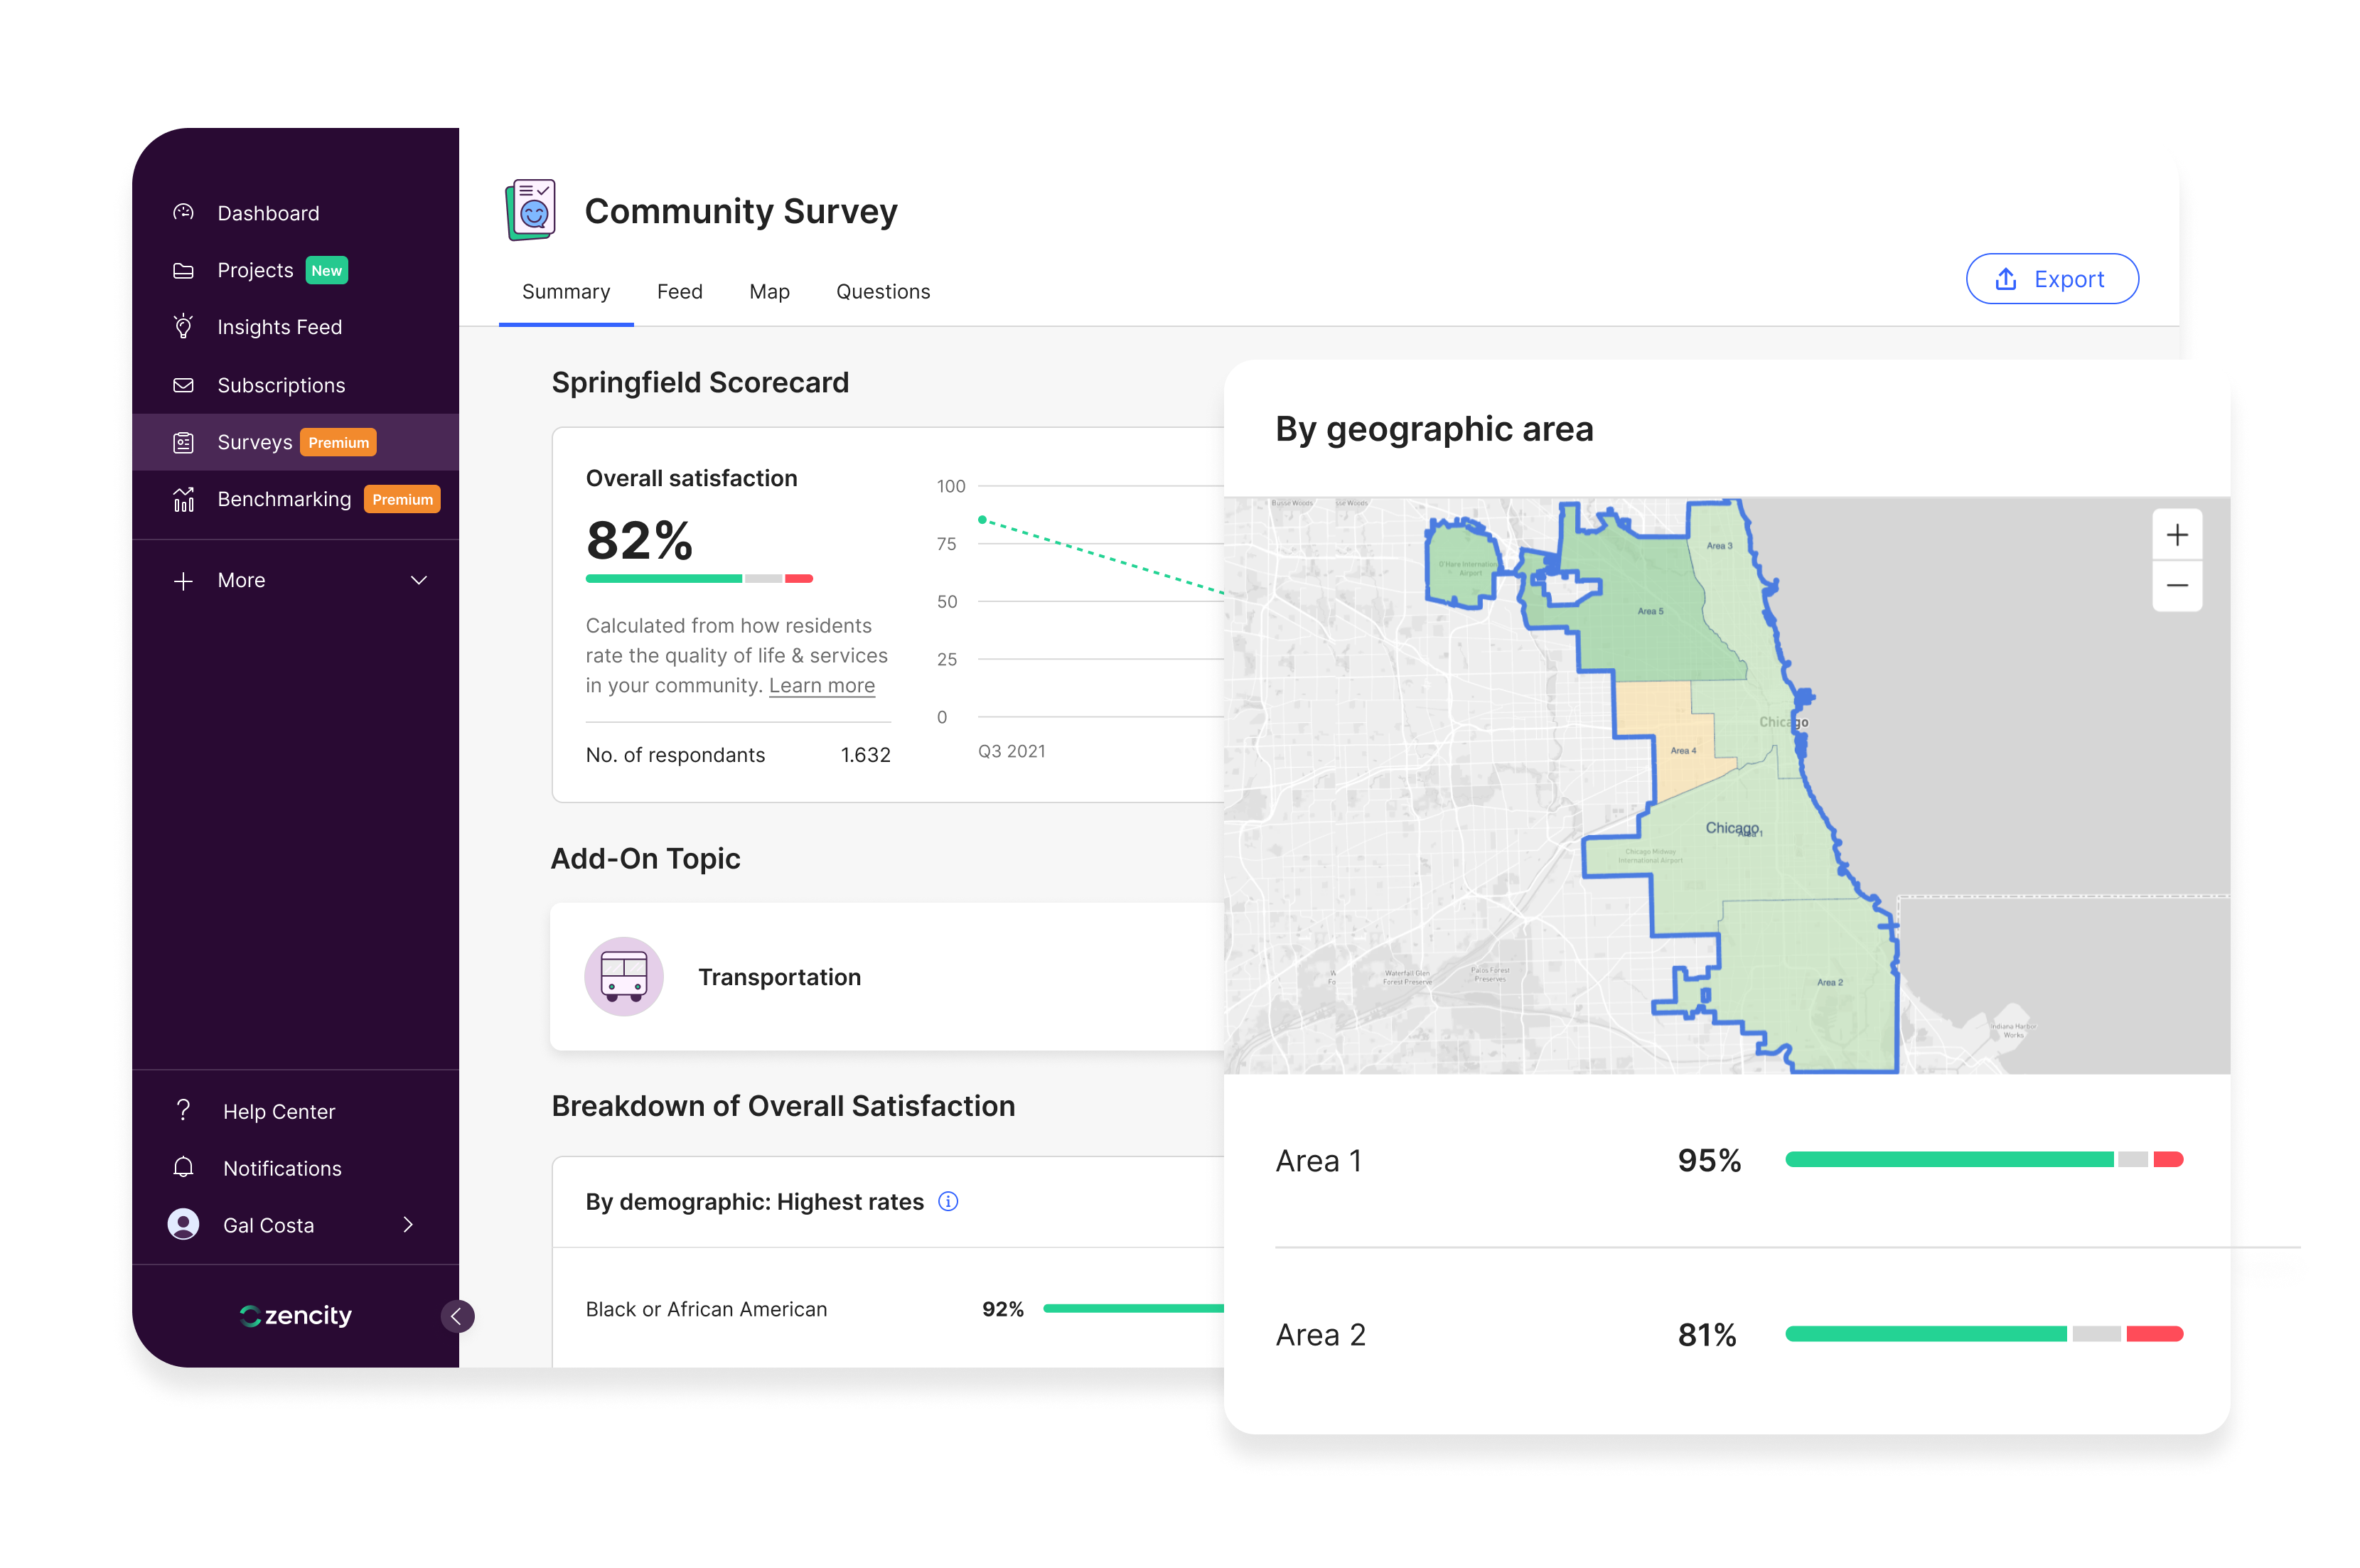Open the Questions tab
The width and height of the screenshot is (2360, 1568).
[x=882, y=291]
